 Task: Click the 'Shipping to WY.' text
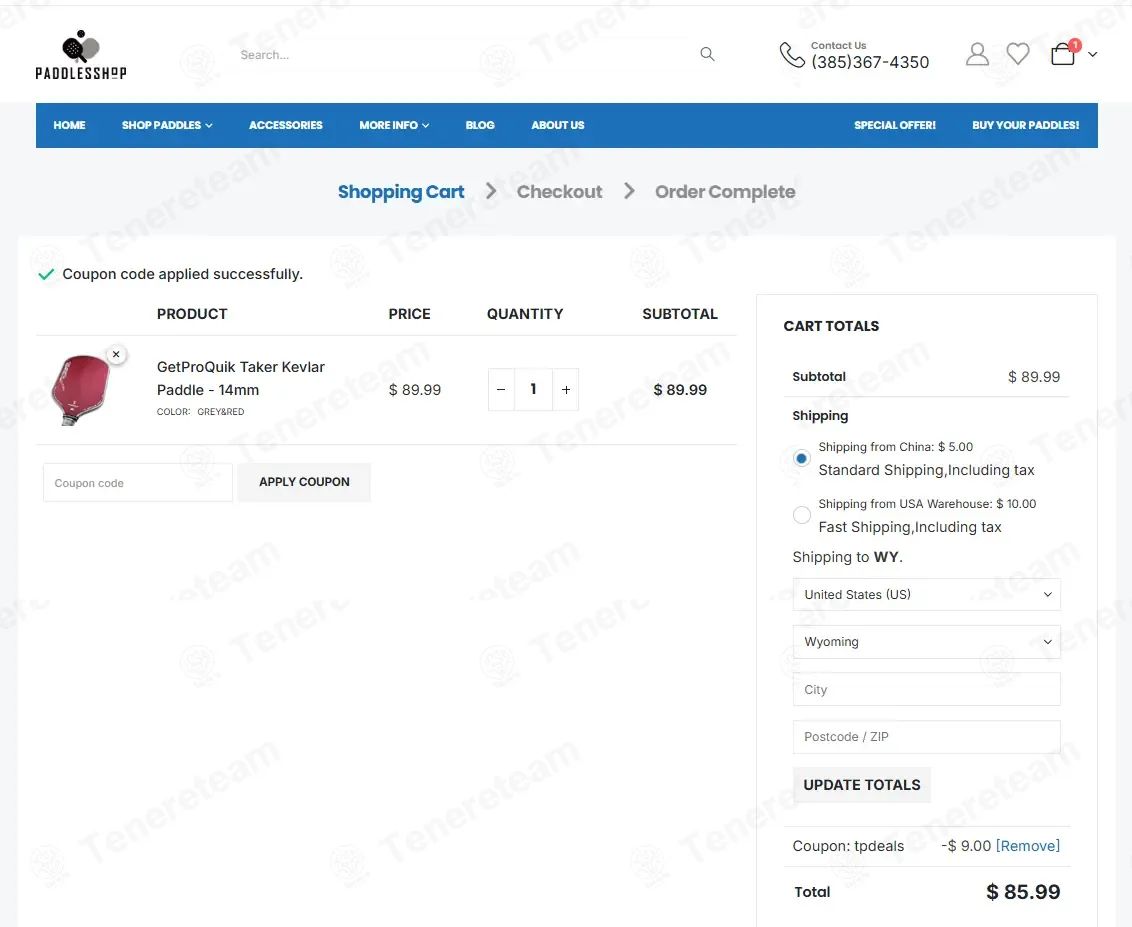[848, 557]
